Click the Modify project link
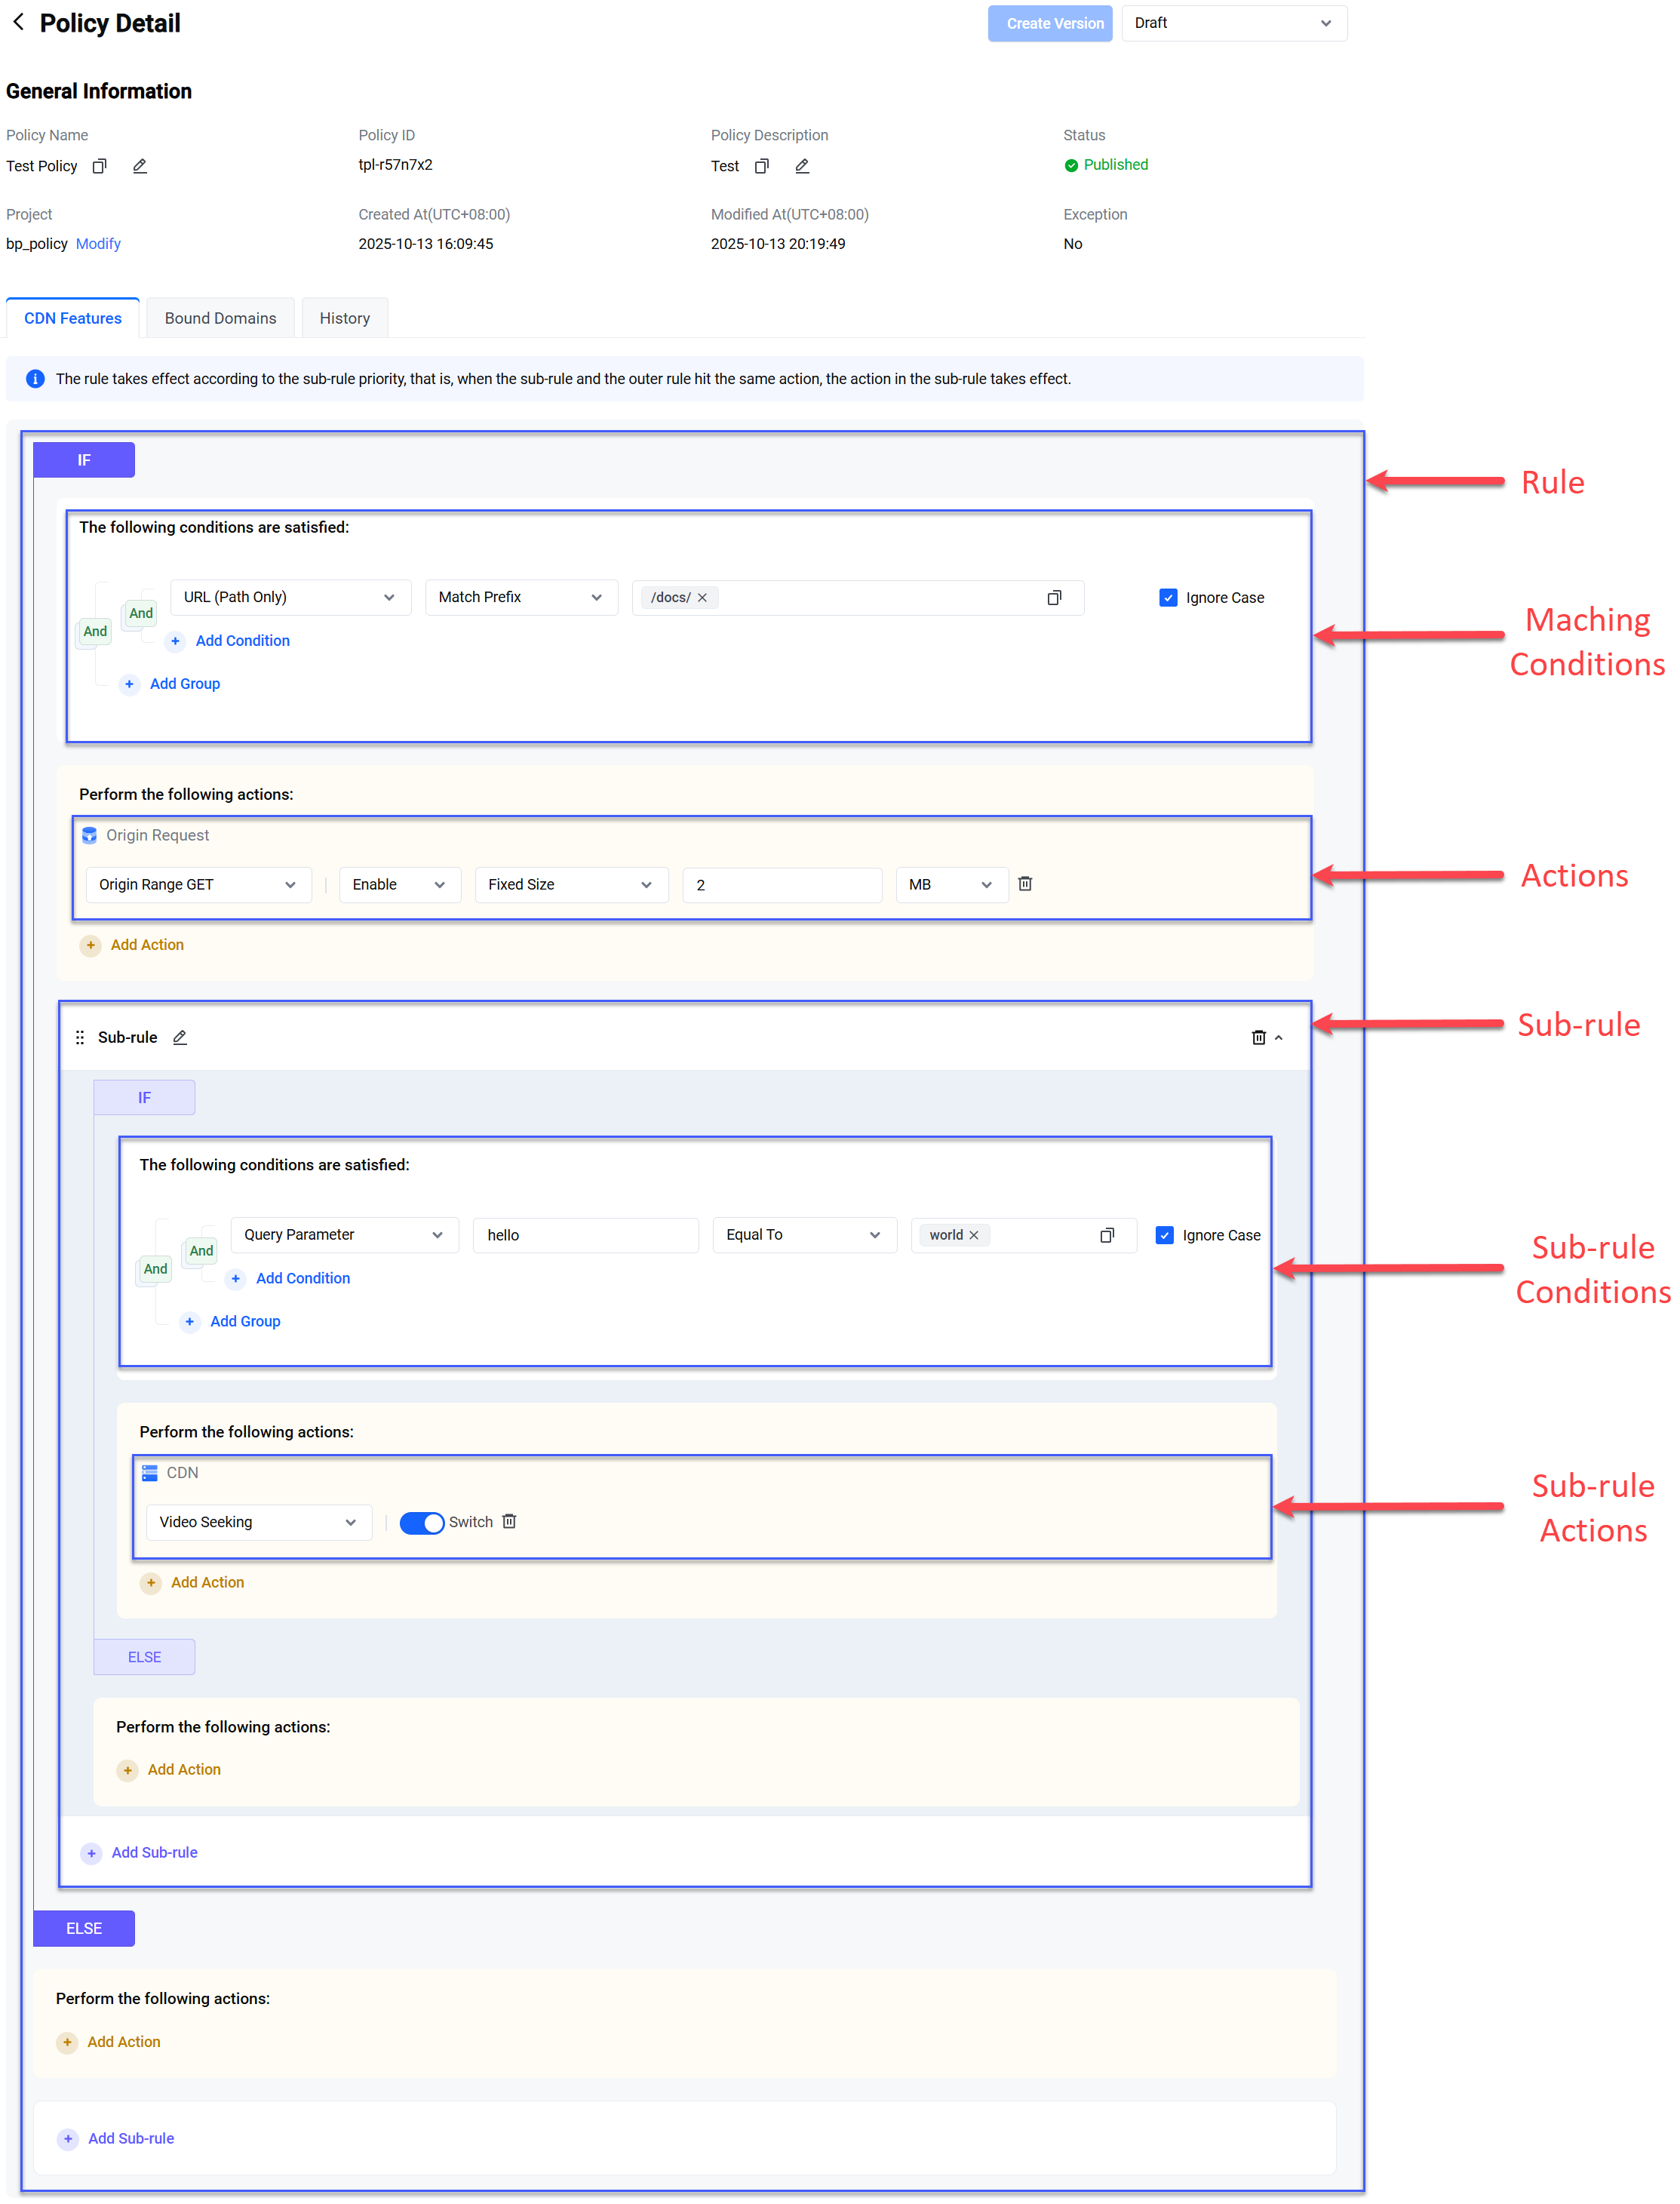This screenshot has height=2204, width=1680. tap(98, 244)
